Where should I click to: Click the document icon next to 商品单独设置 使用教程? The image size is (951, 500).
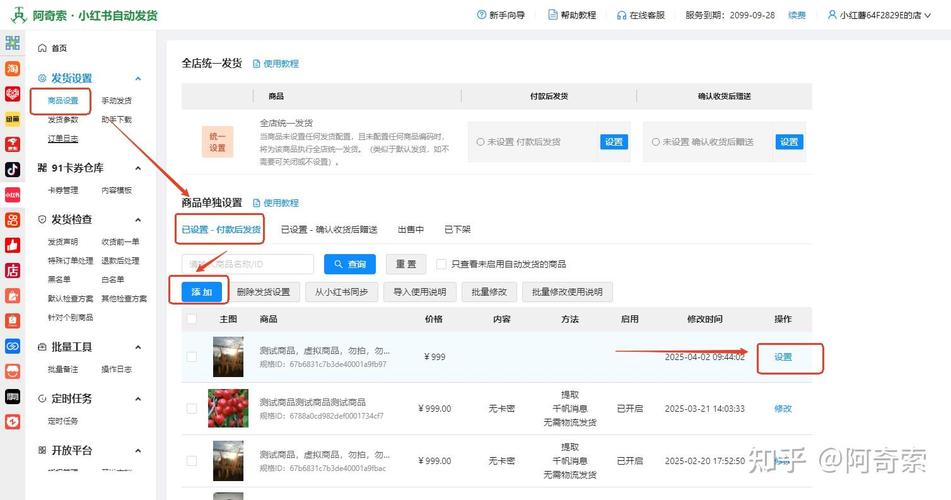(x=256, y=203)
